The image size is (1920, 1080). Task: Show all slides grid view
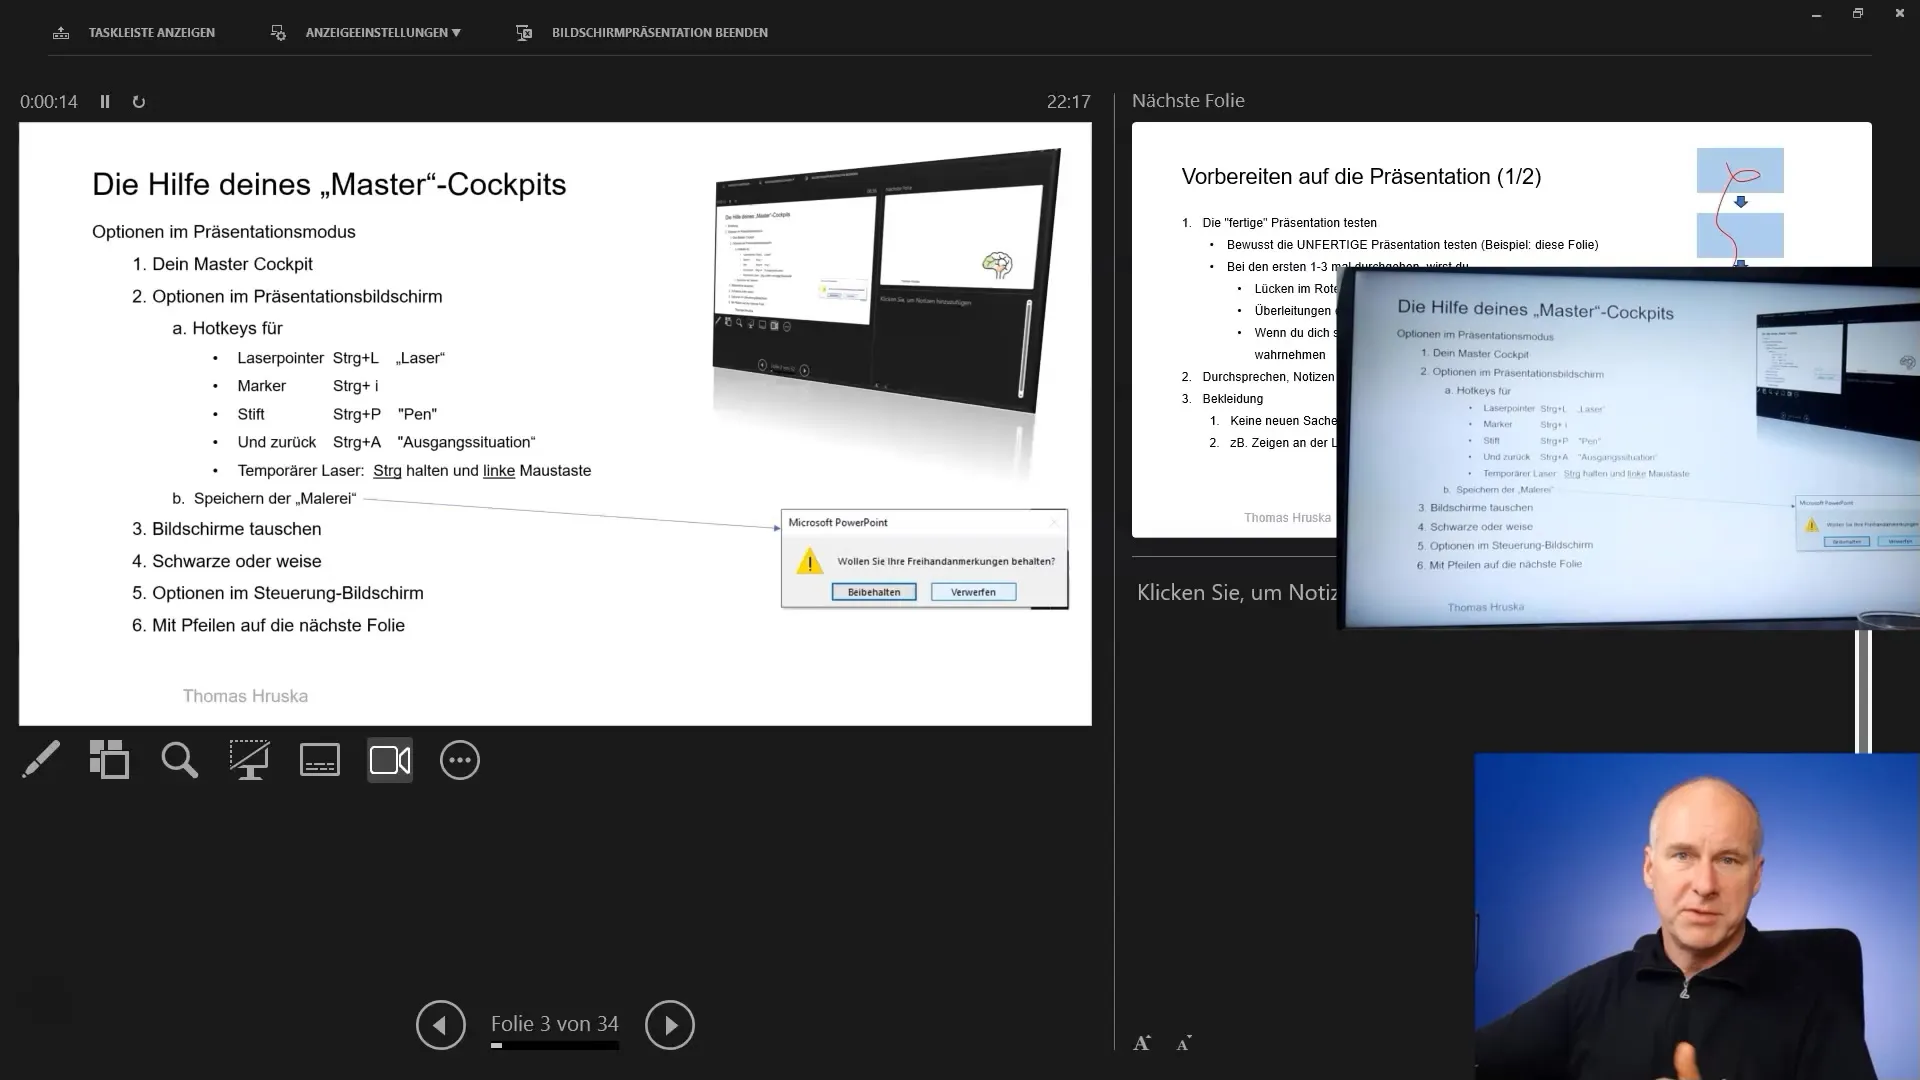coord(109,760)
